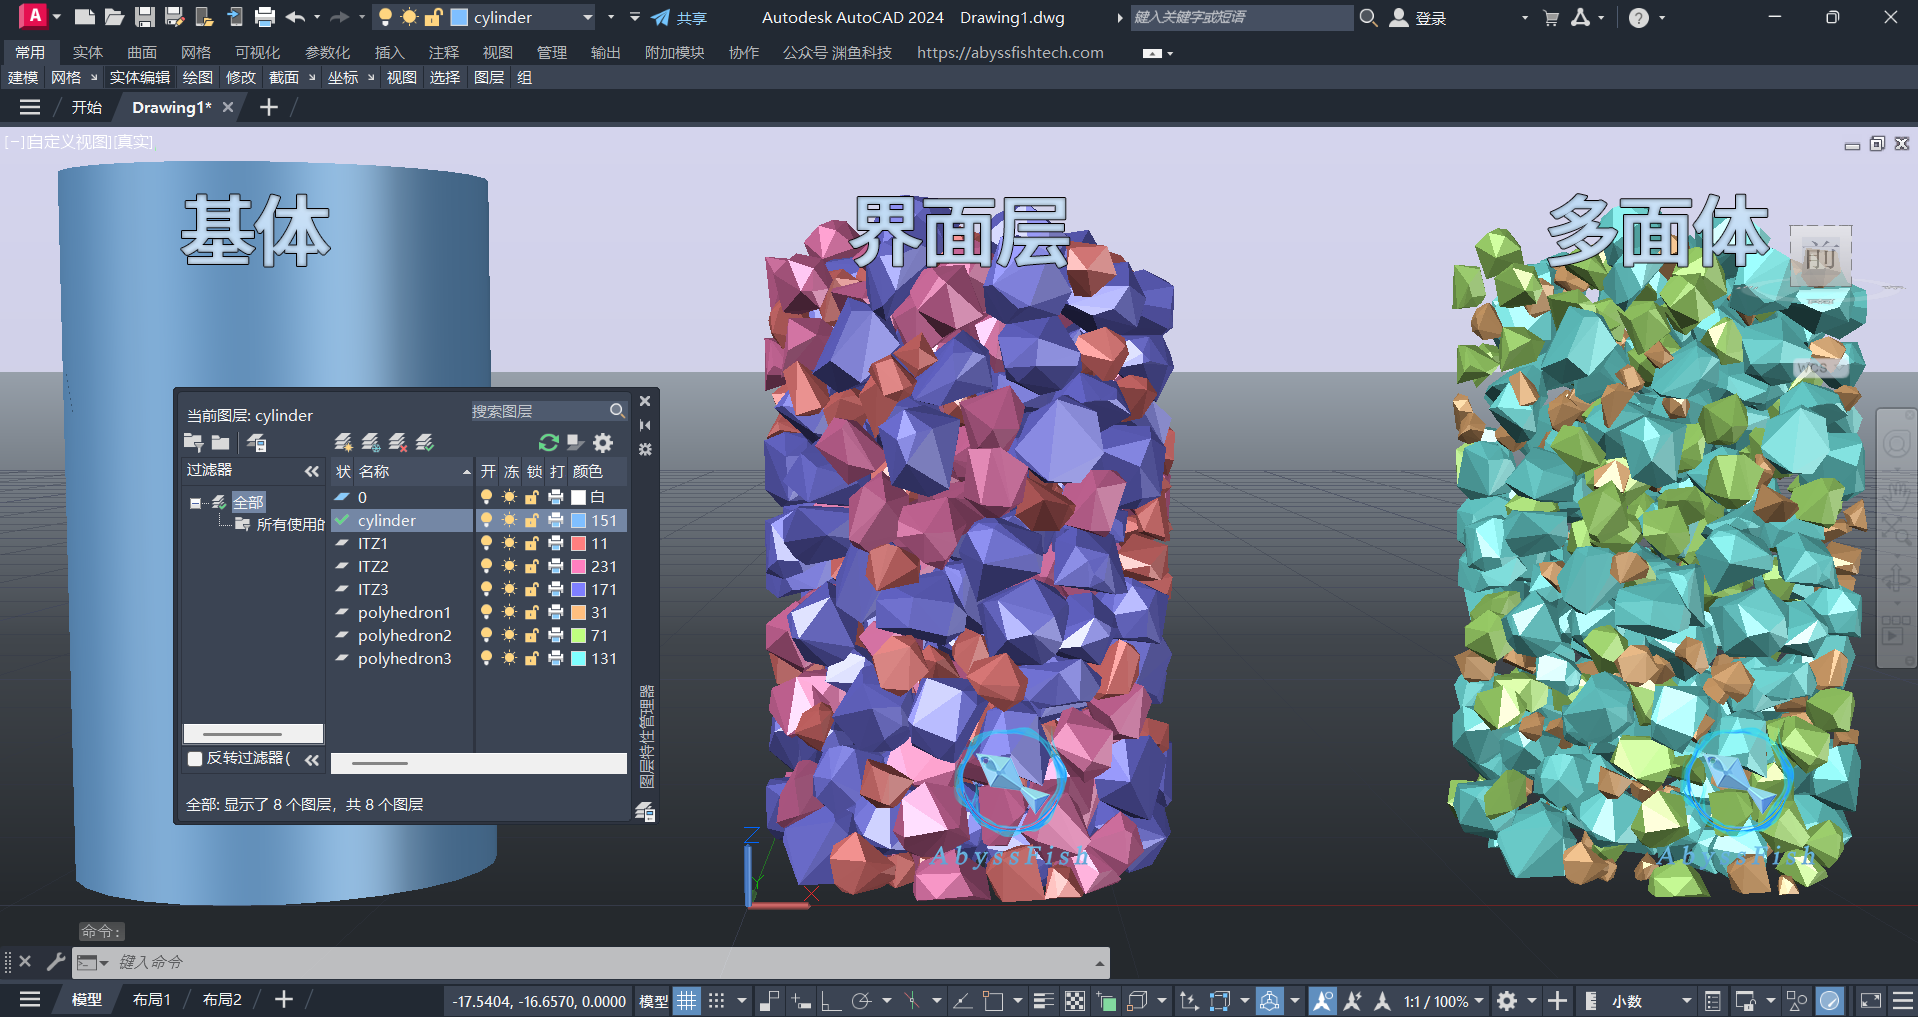Click the Set Current layer icon with green check
The height and width of the screenshot is (1017, 1918).
pyautogui.click(x=425, y=442)
